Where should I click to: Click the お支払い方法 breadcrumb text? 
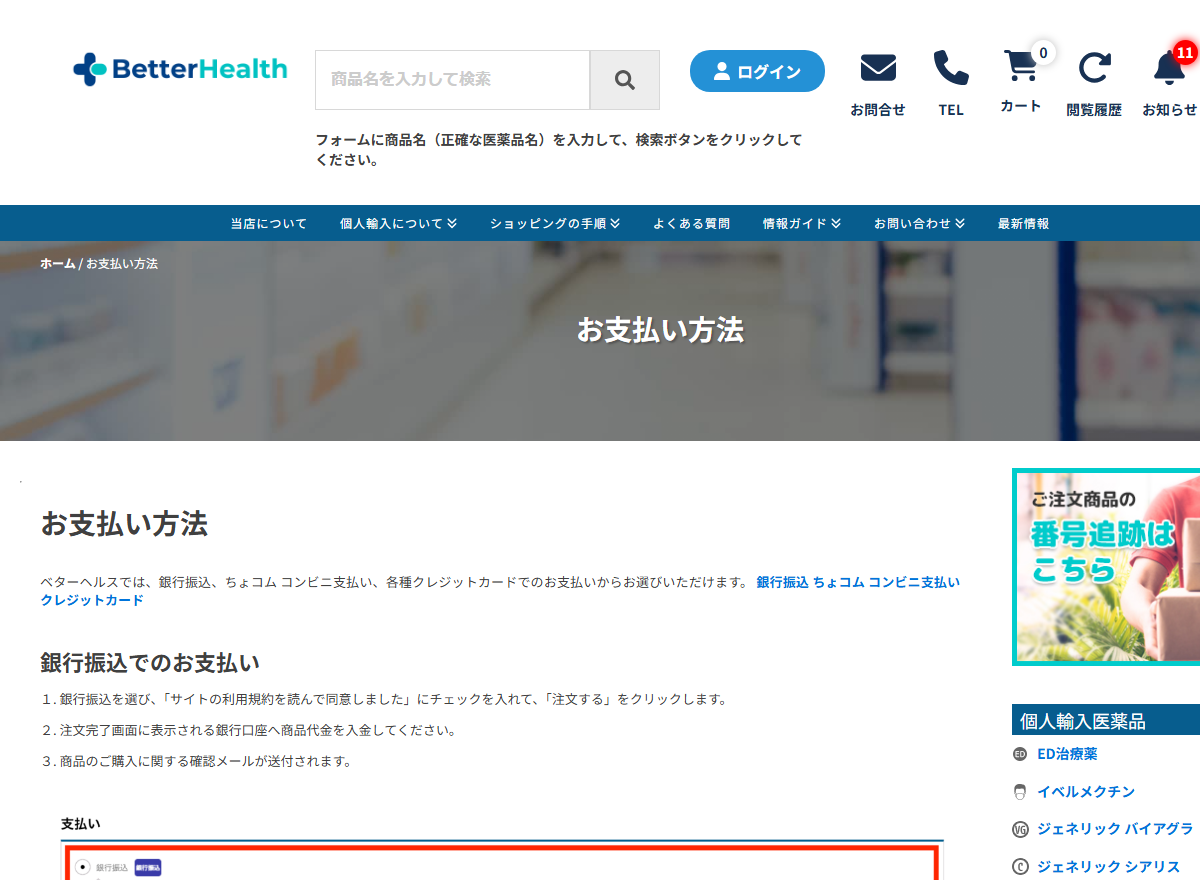click(x=122, y=264)
